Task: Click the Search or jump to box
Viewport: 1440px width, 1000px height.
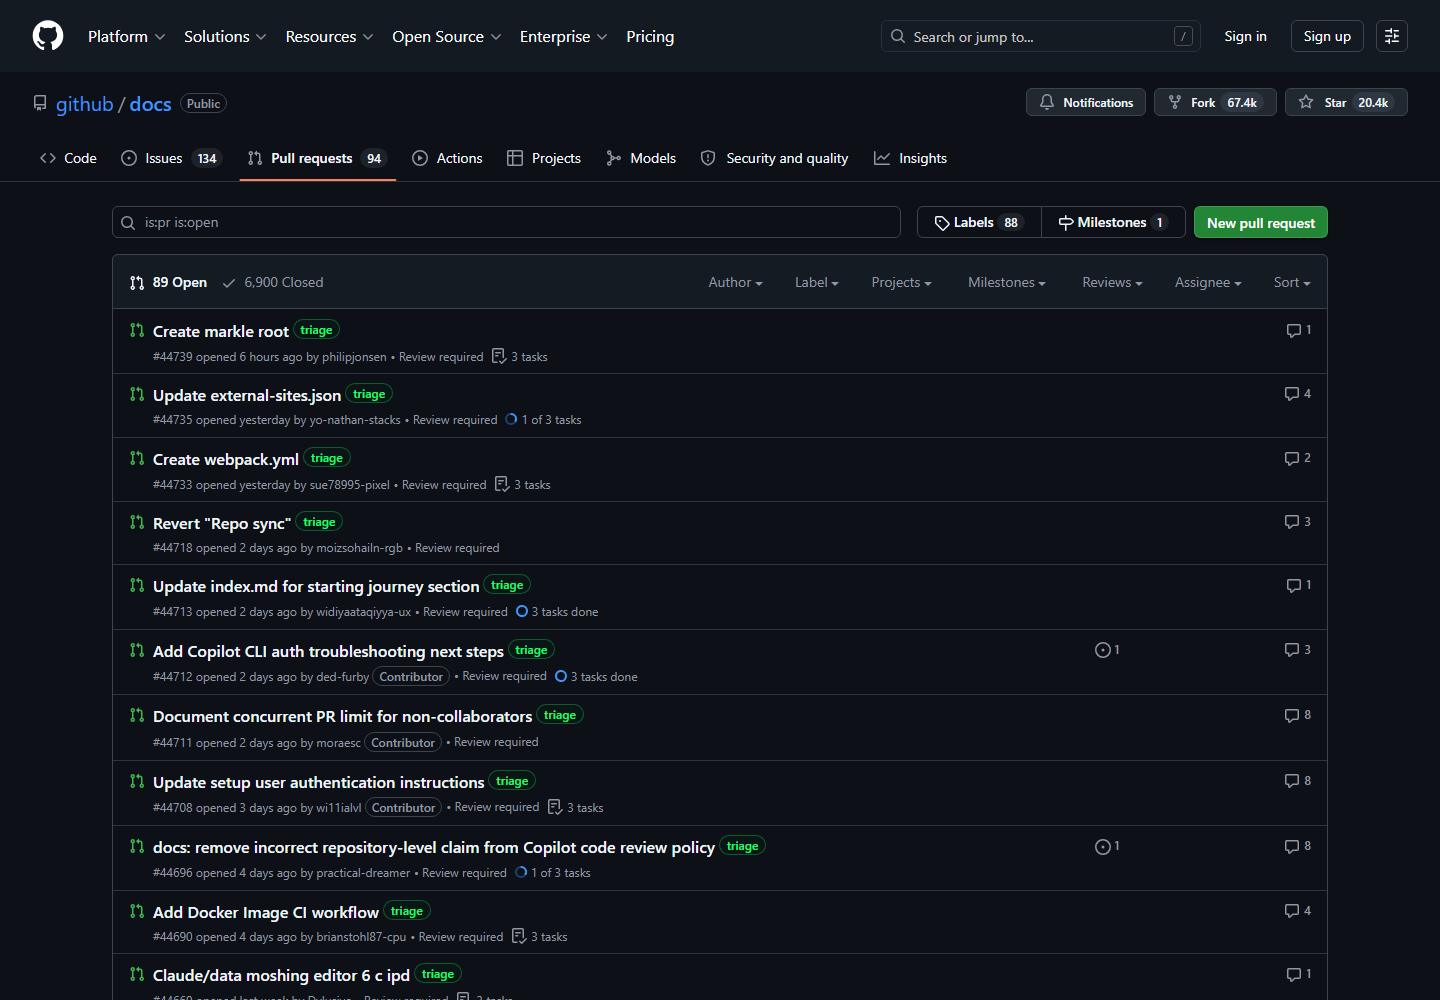Action: [1040, 36]
